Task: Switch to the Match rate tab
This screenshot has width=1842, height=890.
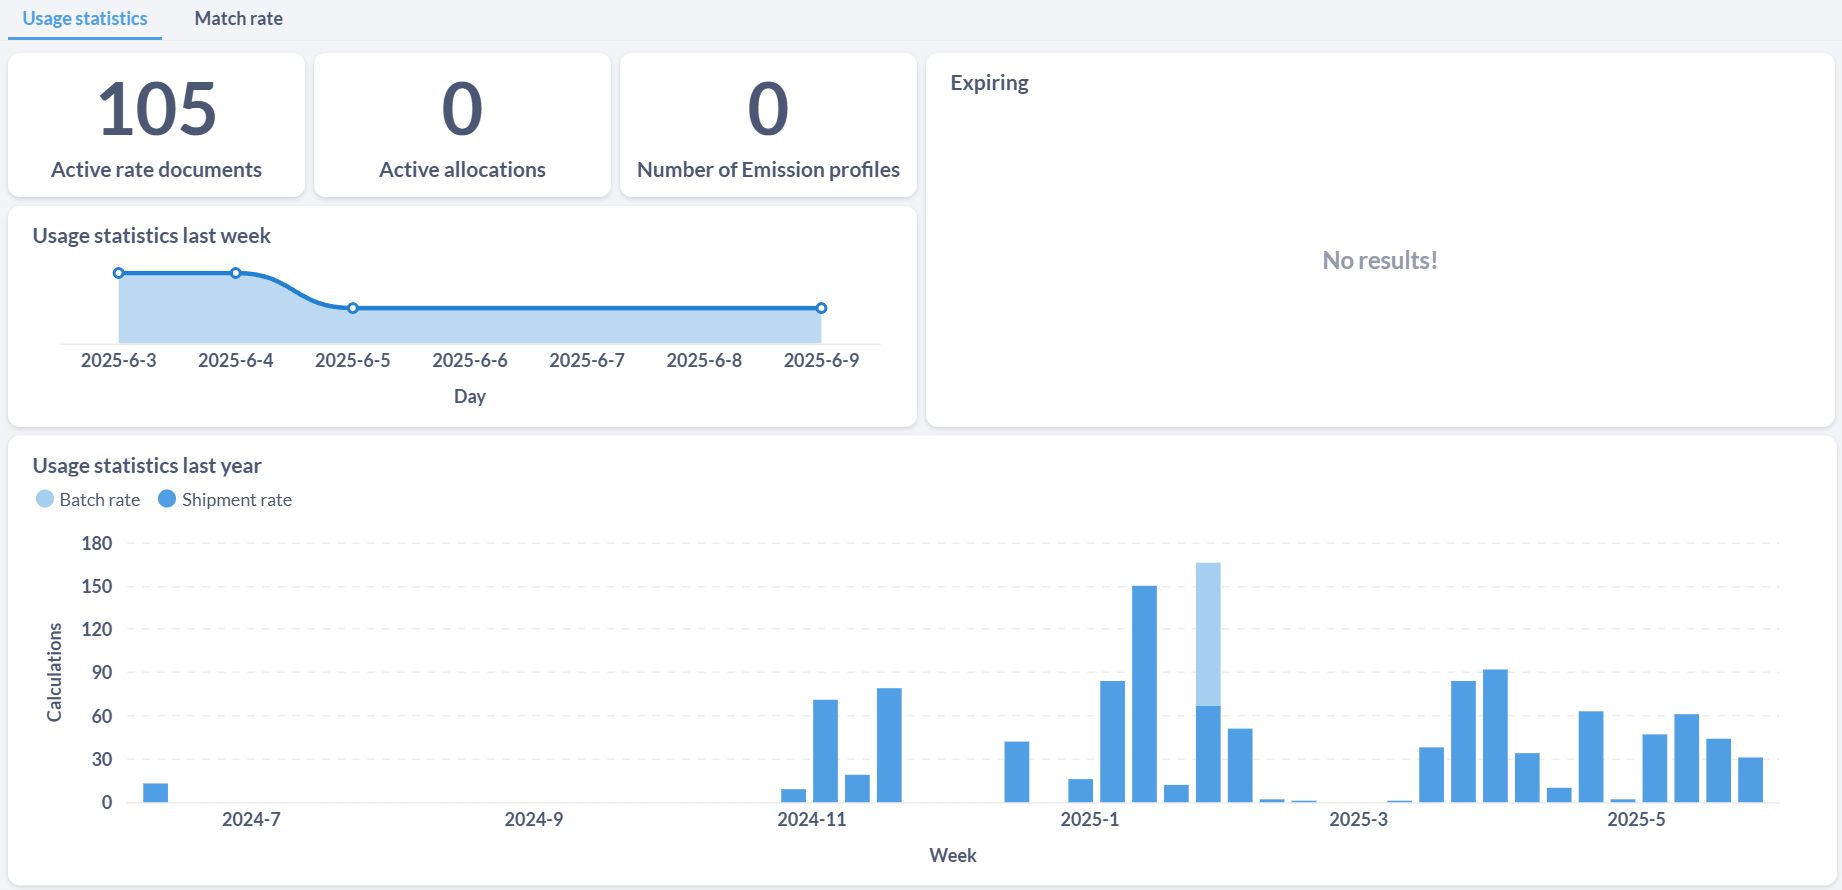Action: [238, 19]
